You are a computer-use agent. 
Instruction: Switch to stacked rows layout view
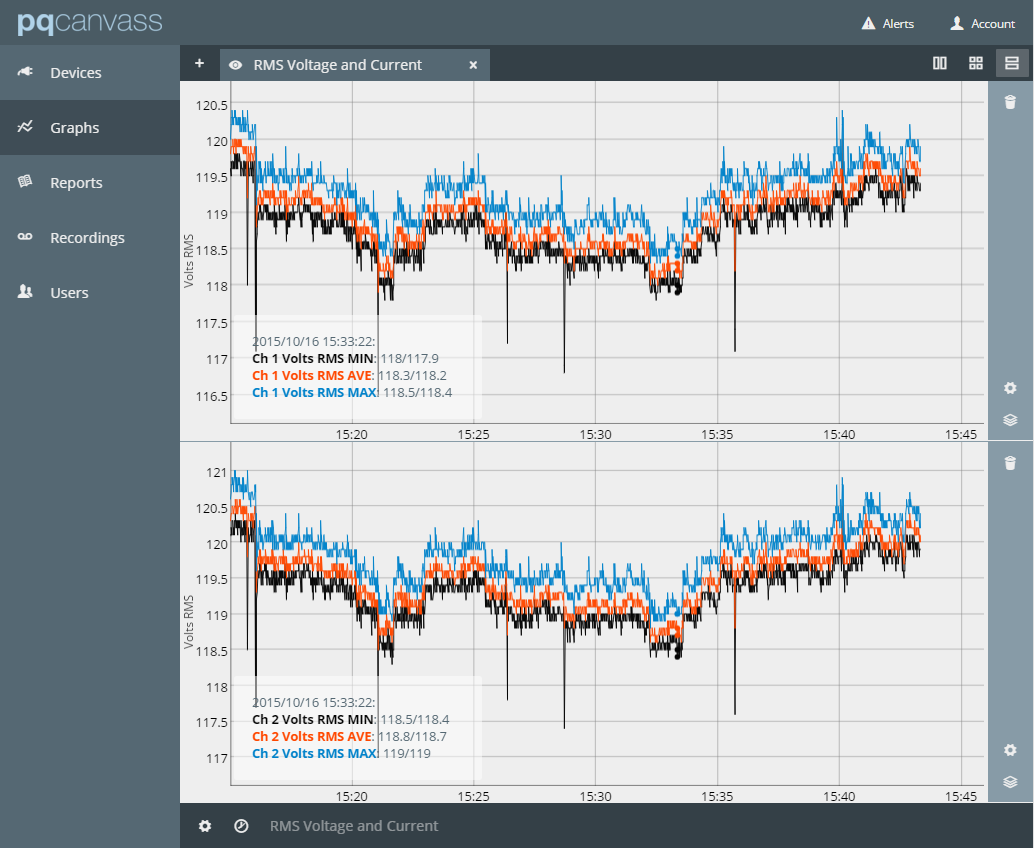[x=1011, y=64]
